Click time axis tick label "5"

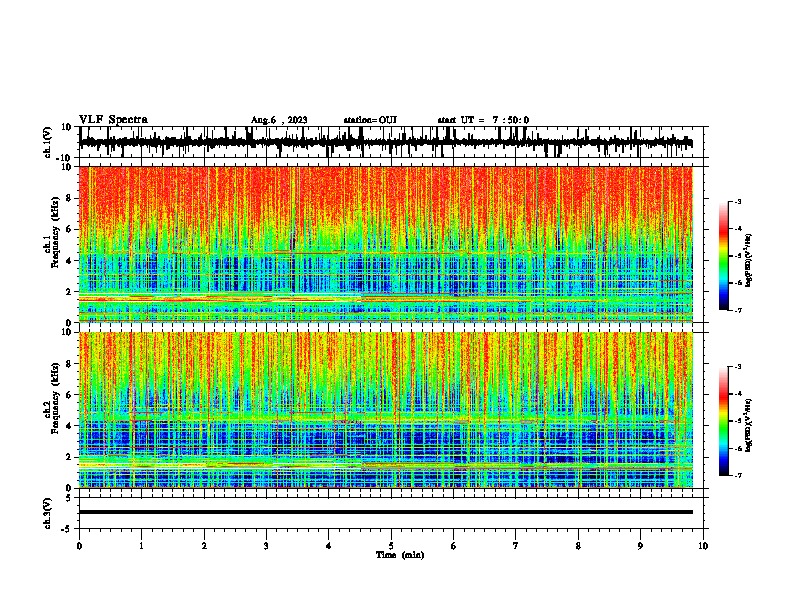point(391,546)
